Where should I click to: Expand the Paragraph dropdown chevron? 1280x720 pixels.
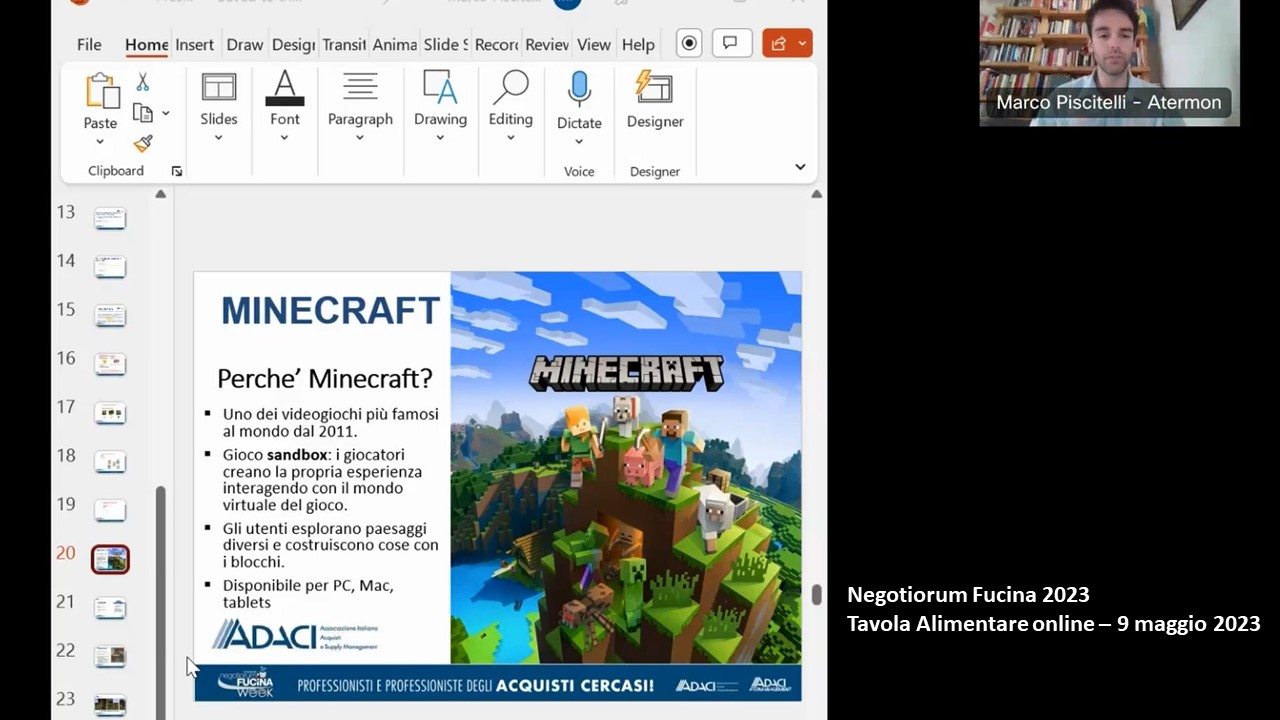[x=360, y=138]
